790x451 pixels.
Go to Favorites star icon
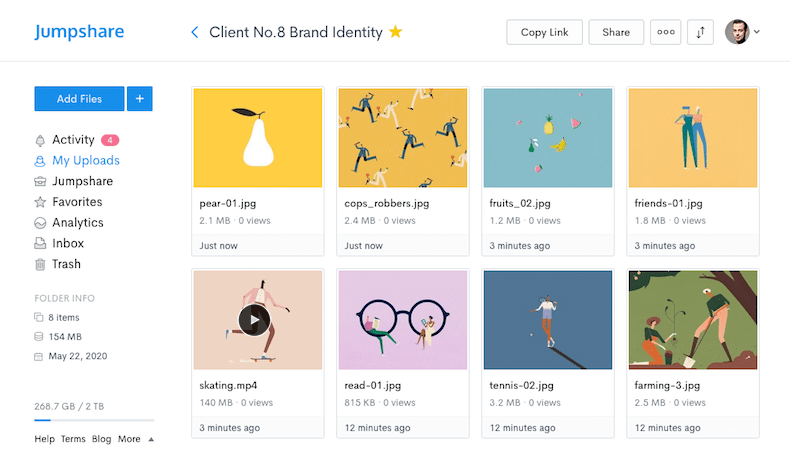coord(40,202)
